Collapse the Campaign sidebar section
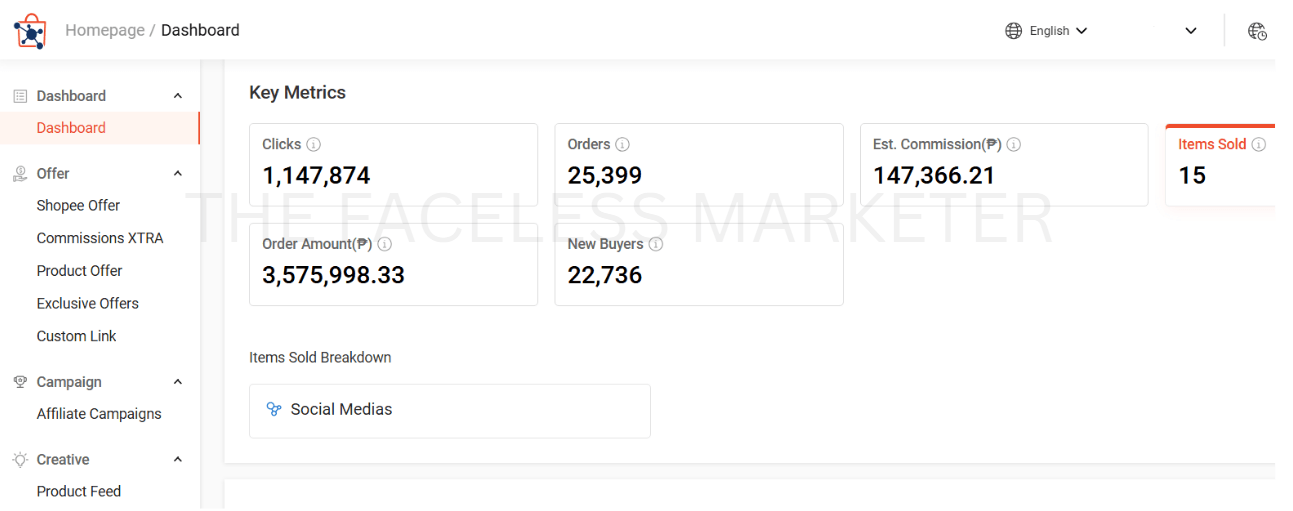This screenshot has width=1293, height=511. 178,382
